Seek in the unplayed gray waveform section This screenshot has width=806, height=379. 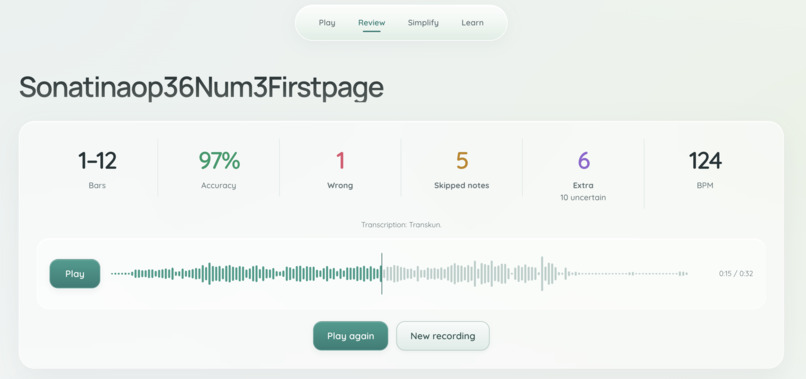tap(535, 274)
